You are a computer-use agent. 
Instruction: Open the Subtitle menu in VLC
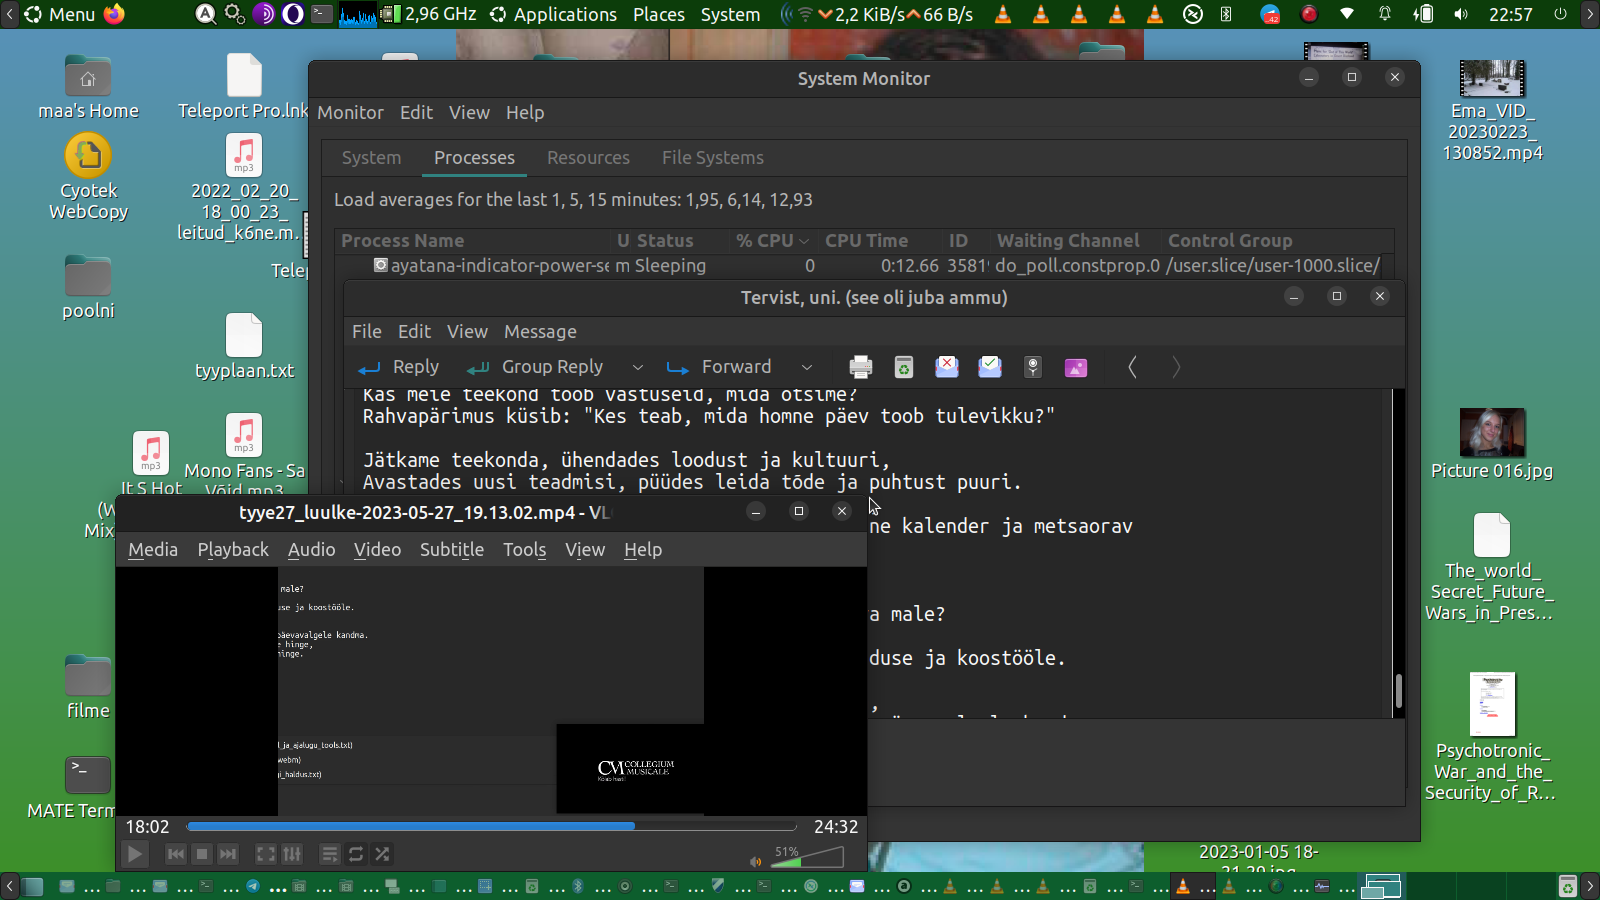pyautogui.click(x=451, y=550)
